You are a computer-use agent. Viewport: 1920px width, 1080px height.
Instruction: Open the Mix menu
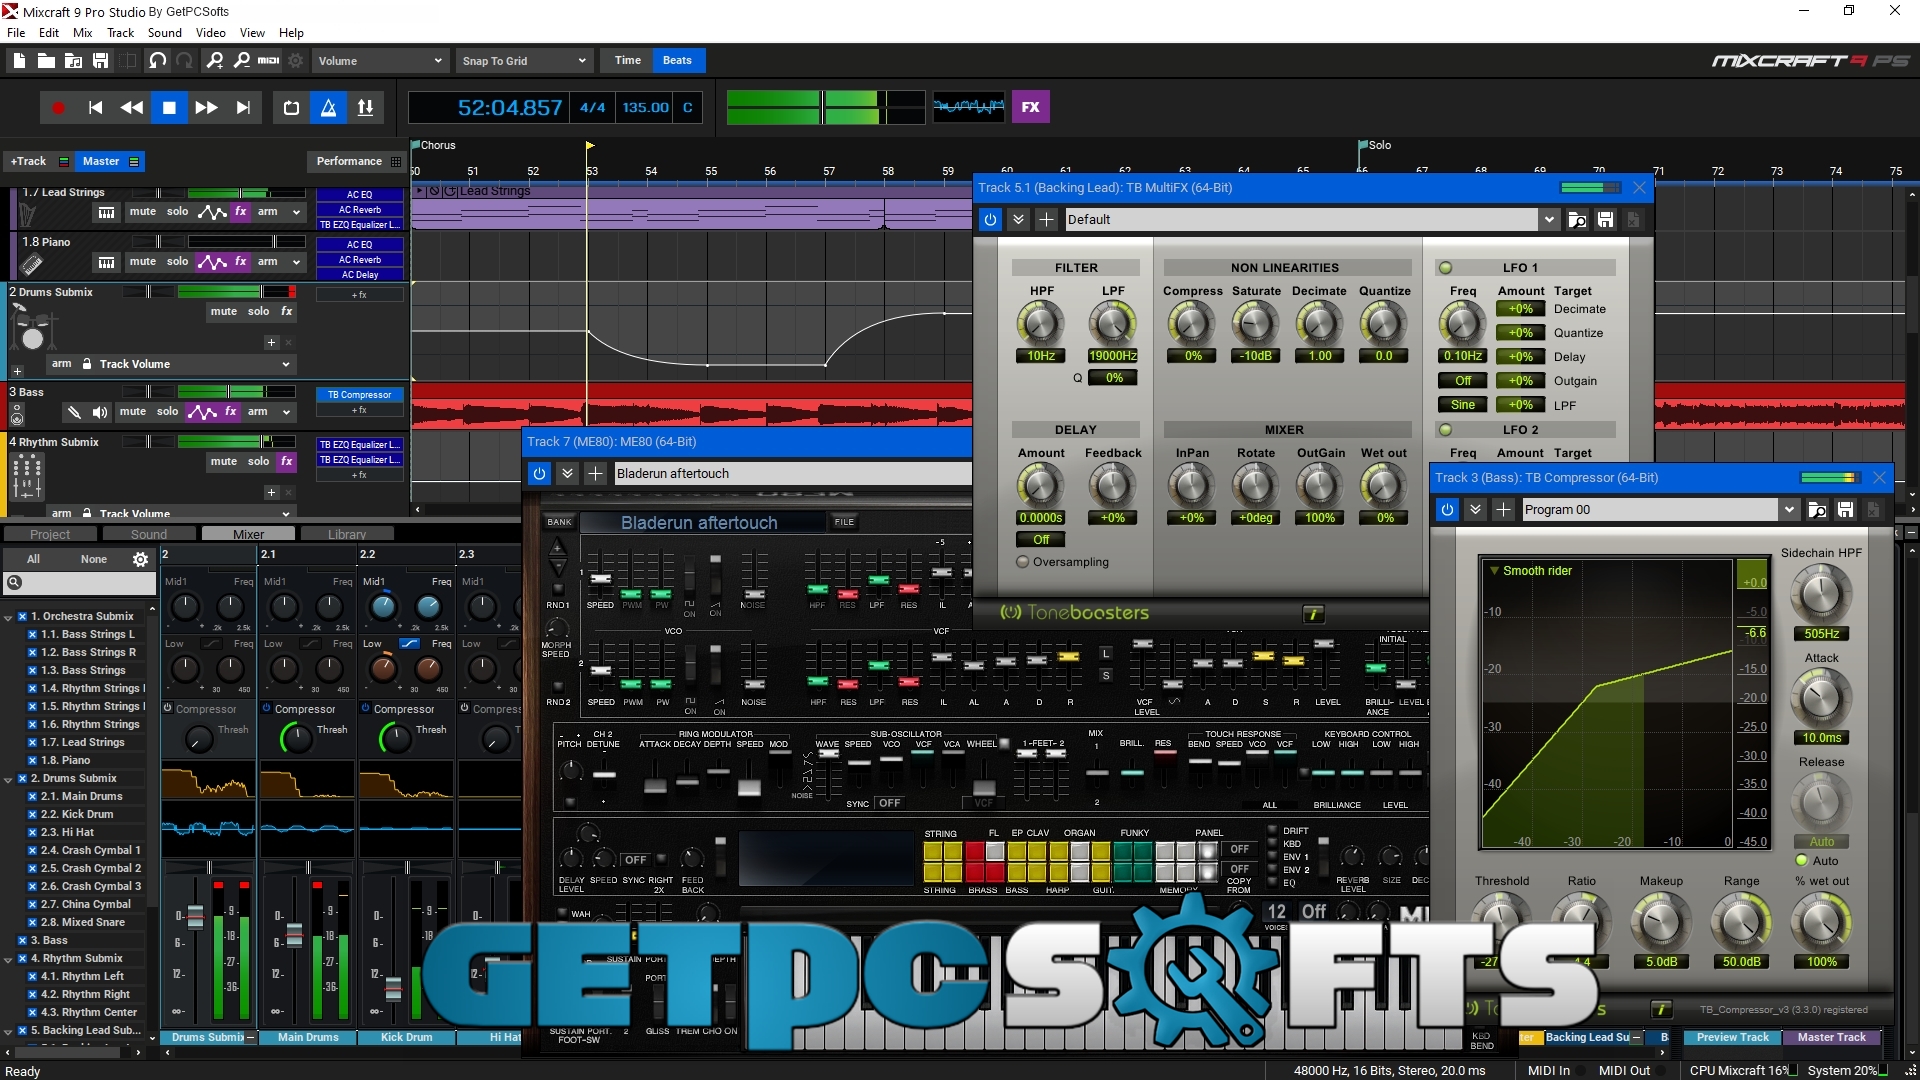coord(82,33)
